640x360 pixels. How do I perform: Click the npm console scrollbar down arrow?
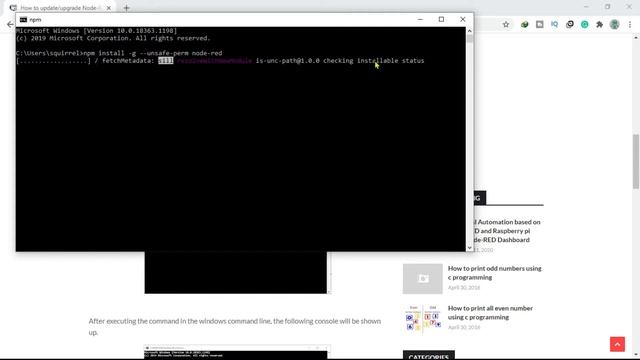(x=469, y=248)
